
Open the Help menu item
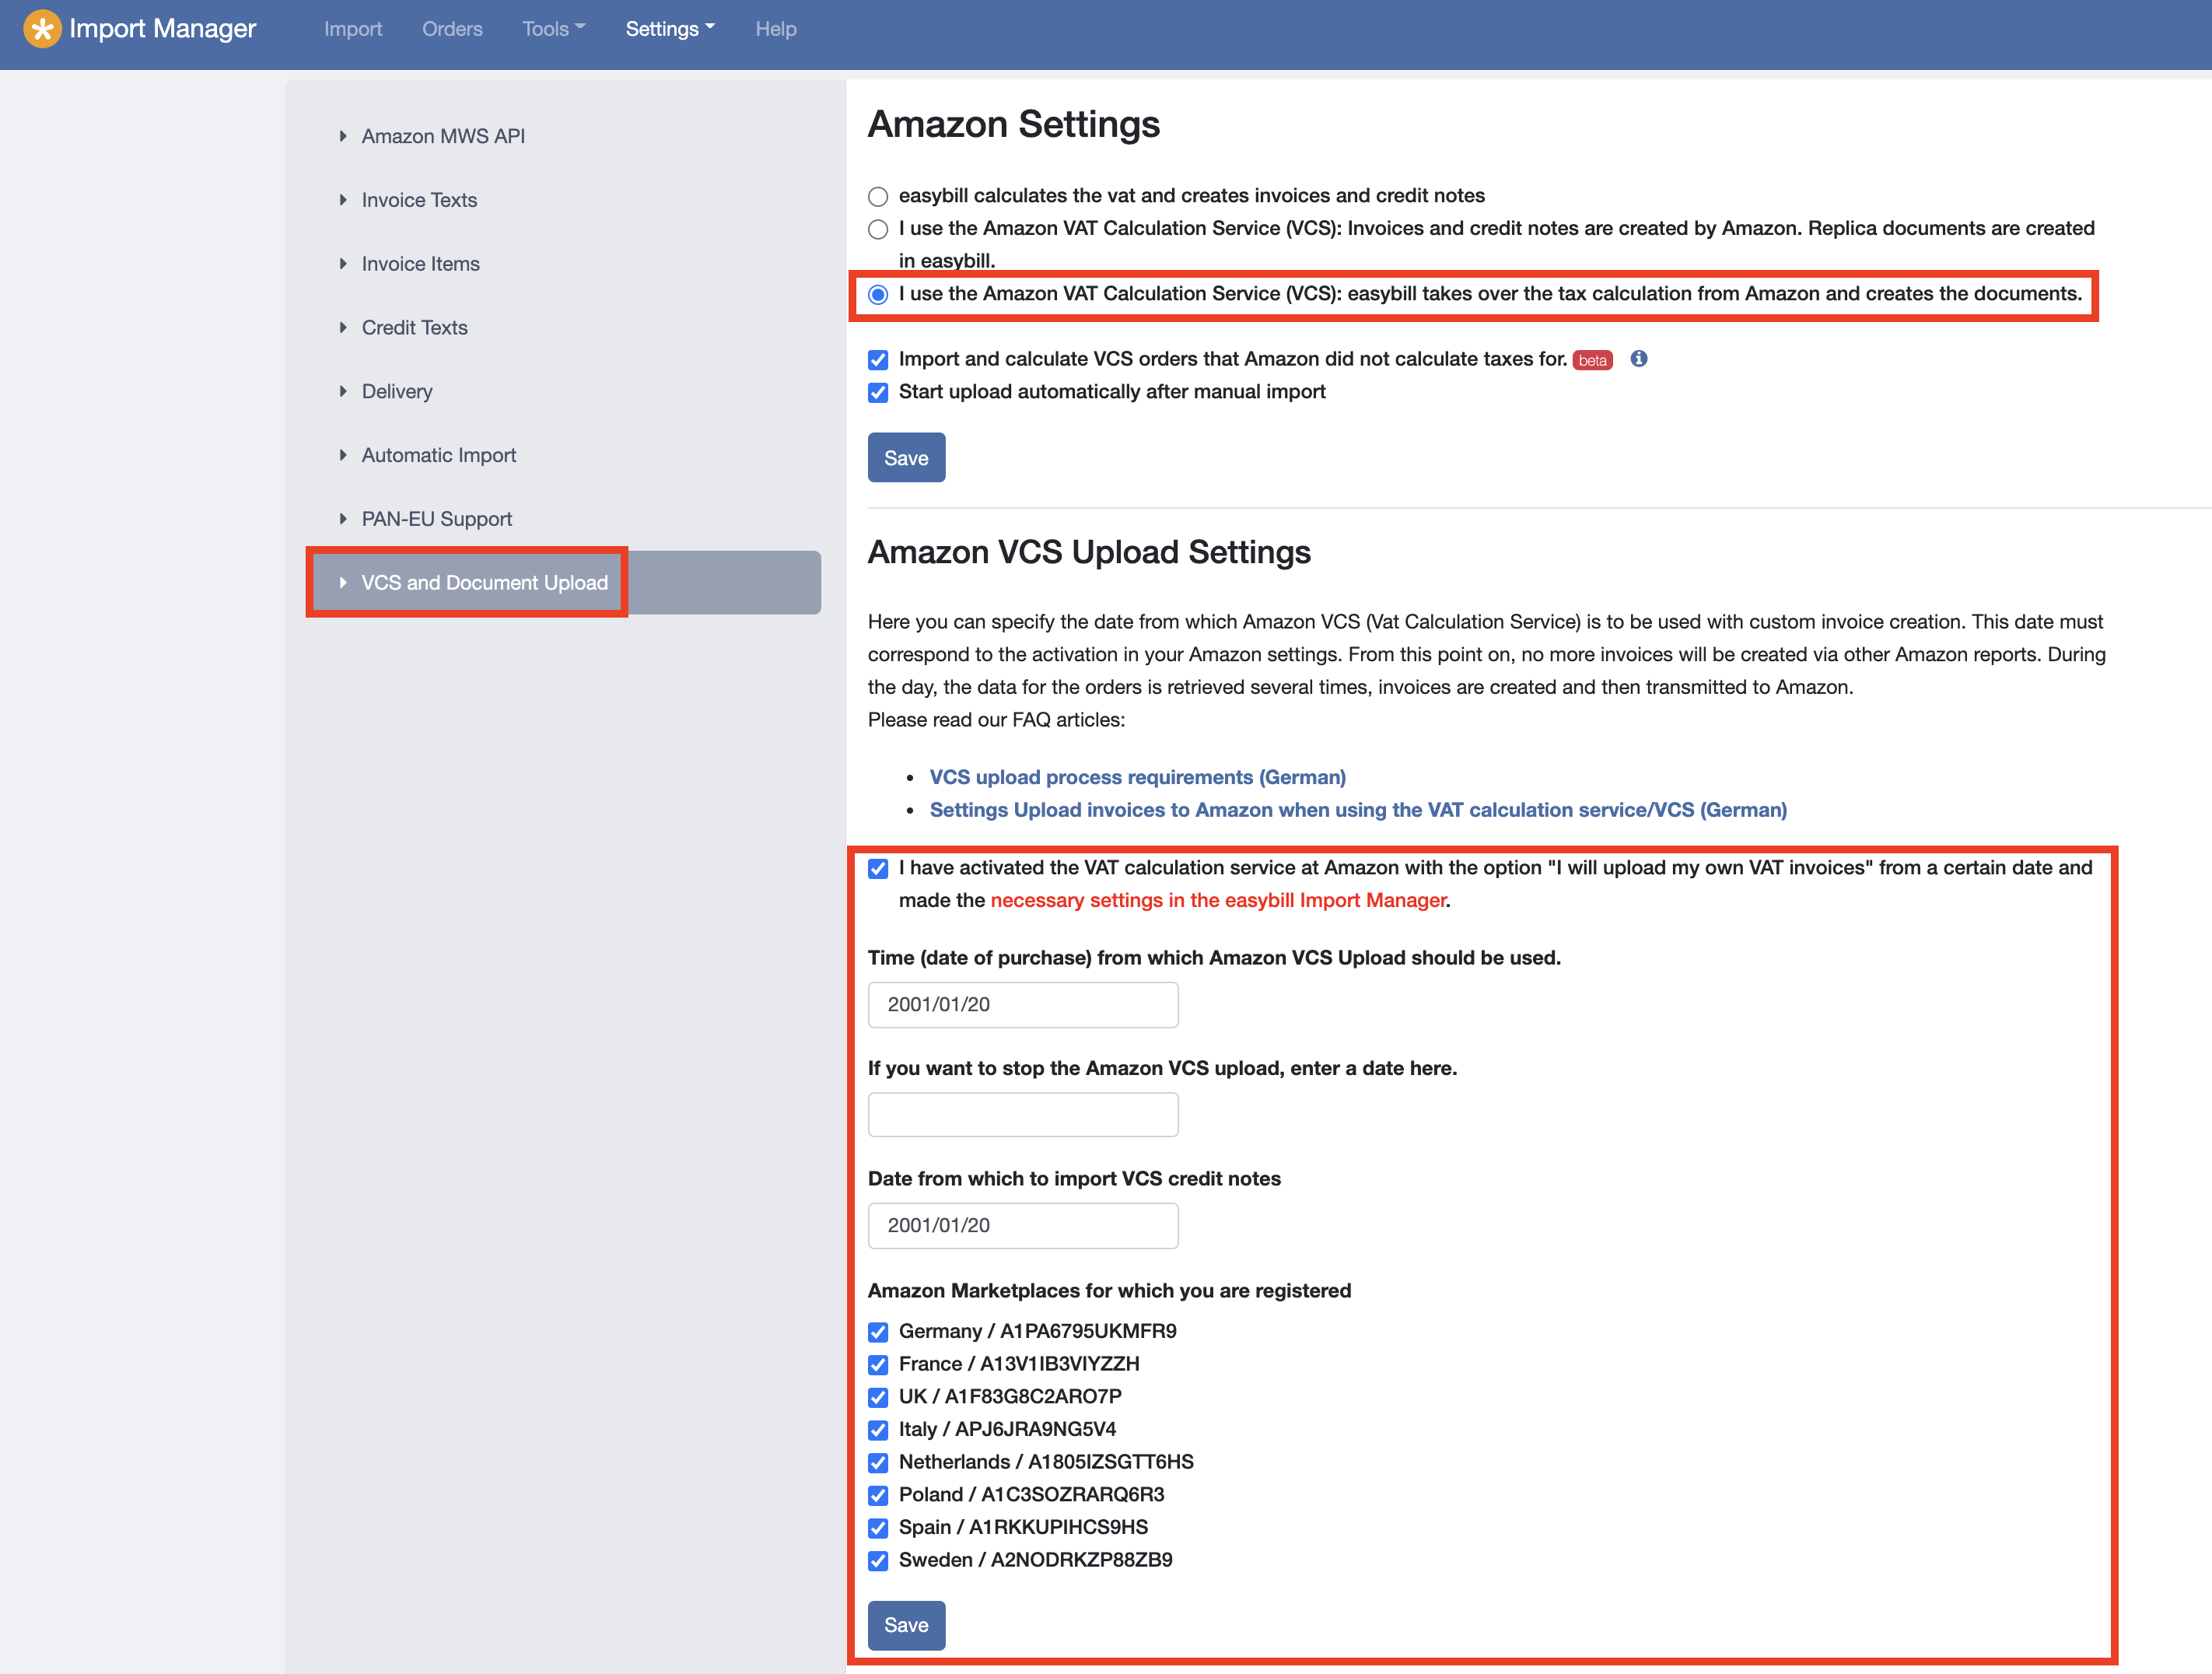[776, 29]
